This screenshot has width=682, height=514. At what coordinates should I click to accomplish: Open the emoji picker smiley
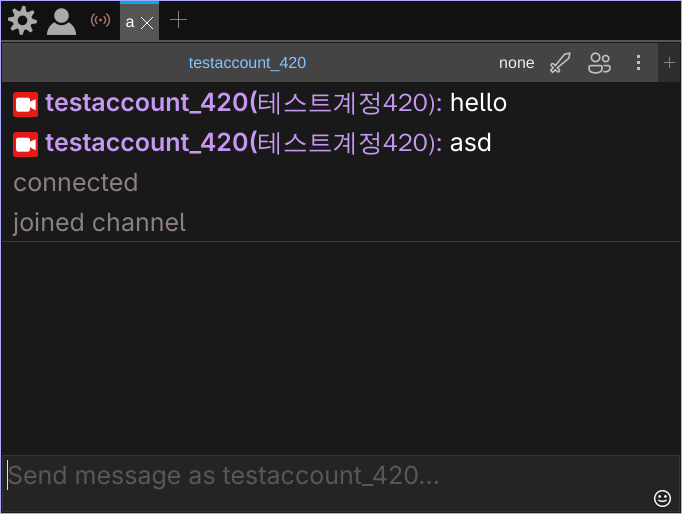tap(662, 498)
